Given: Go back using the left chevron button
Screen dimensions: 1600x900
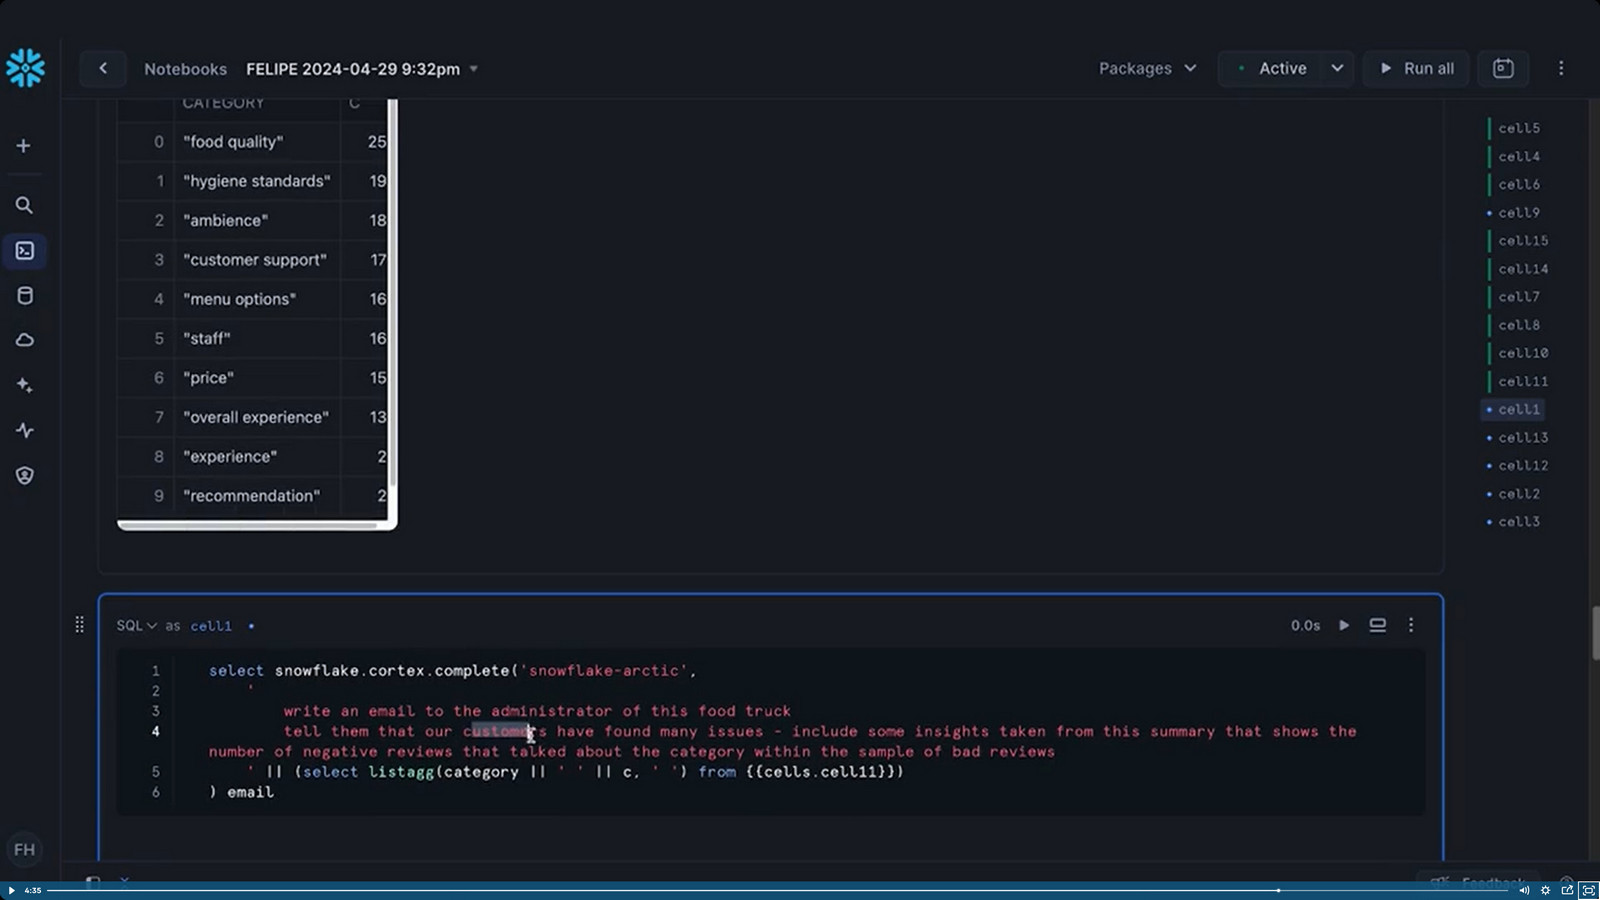Looking at the screenshot, I should point(103,68).
